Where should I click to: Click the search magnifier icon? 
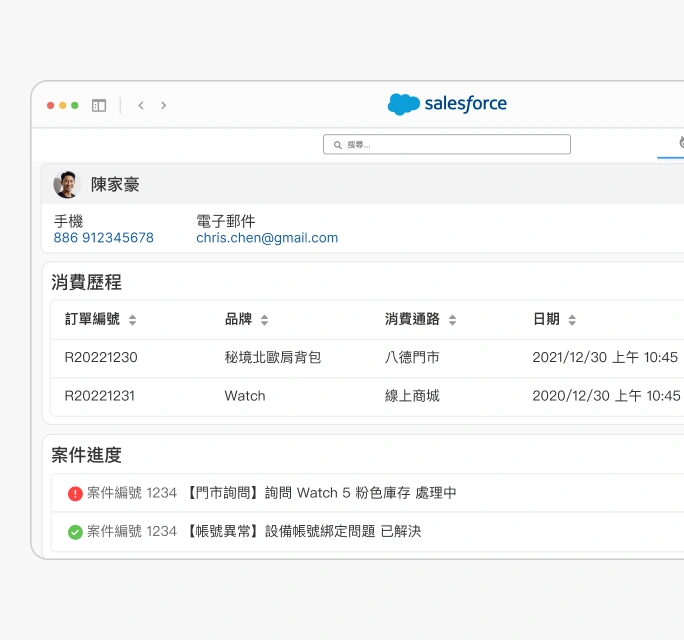pyautogui.click(x=338, y=145)
